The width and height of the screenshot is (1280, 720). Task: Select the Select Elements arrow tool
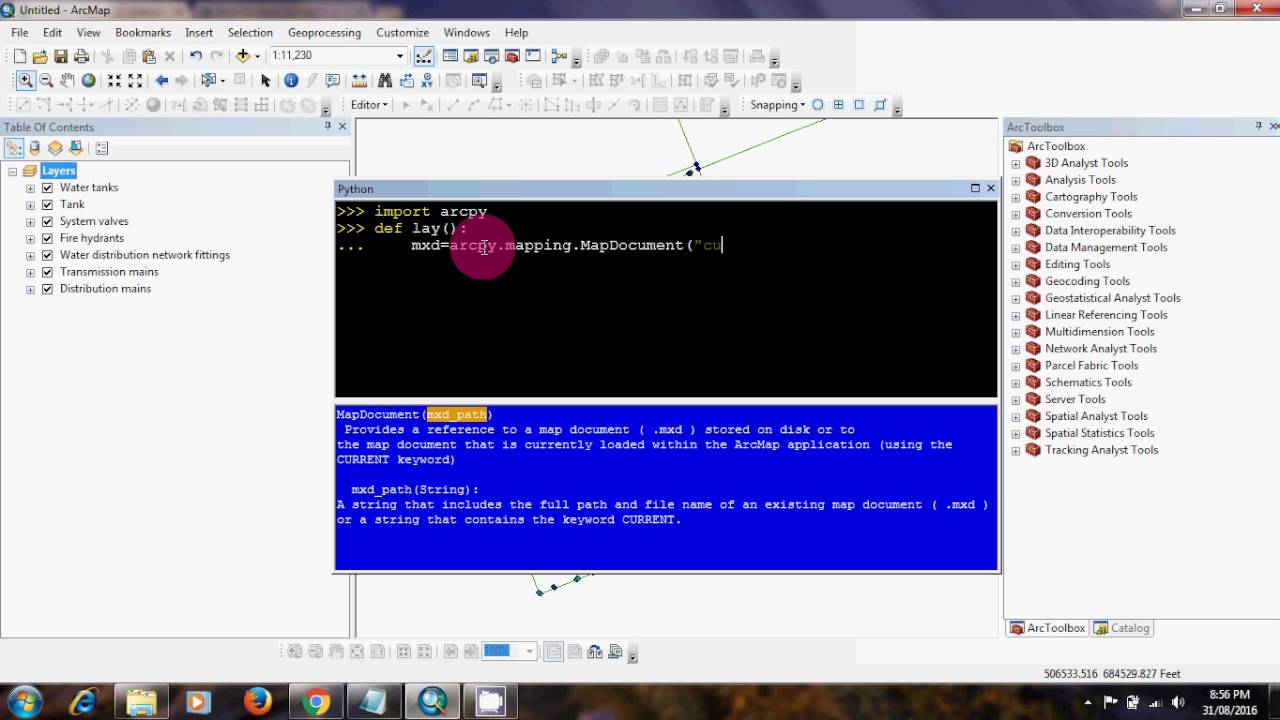click(x=265, y=81)
